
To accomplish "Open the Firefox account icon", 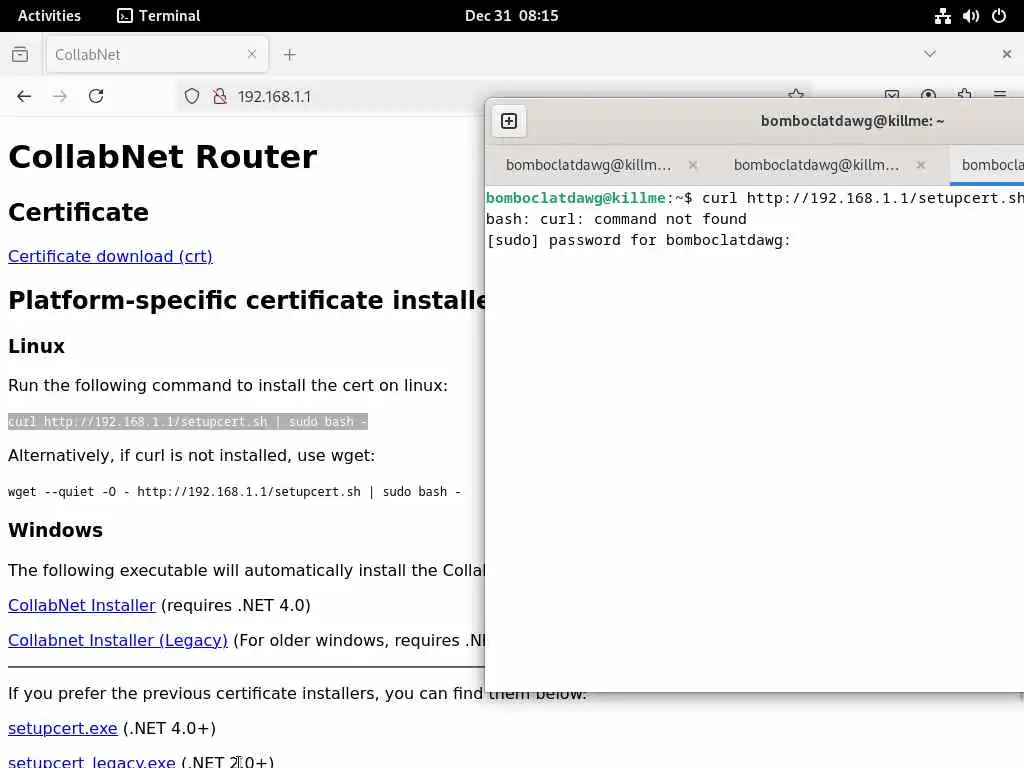I will point(928,95).
